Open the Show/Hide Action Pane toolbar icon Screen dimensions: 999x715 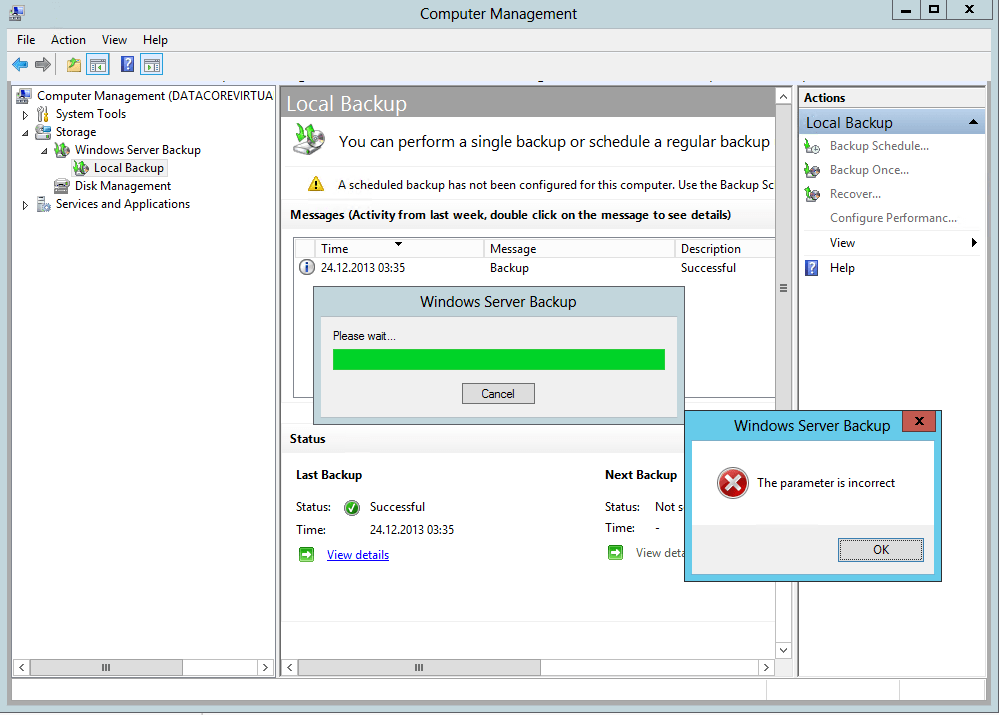[x=151, y=63]
